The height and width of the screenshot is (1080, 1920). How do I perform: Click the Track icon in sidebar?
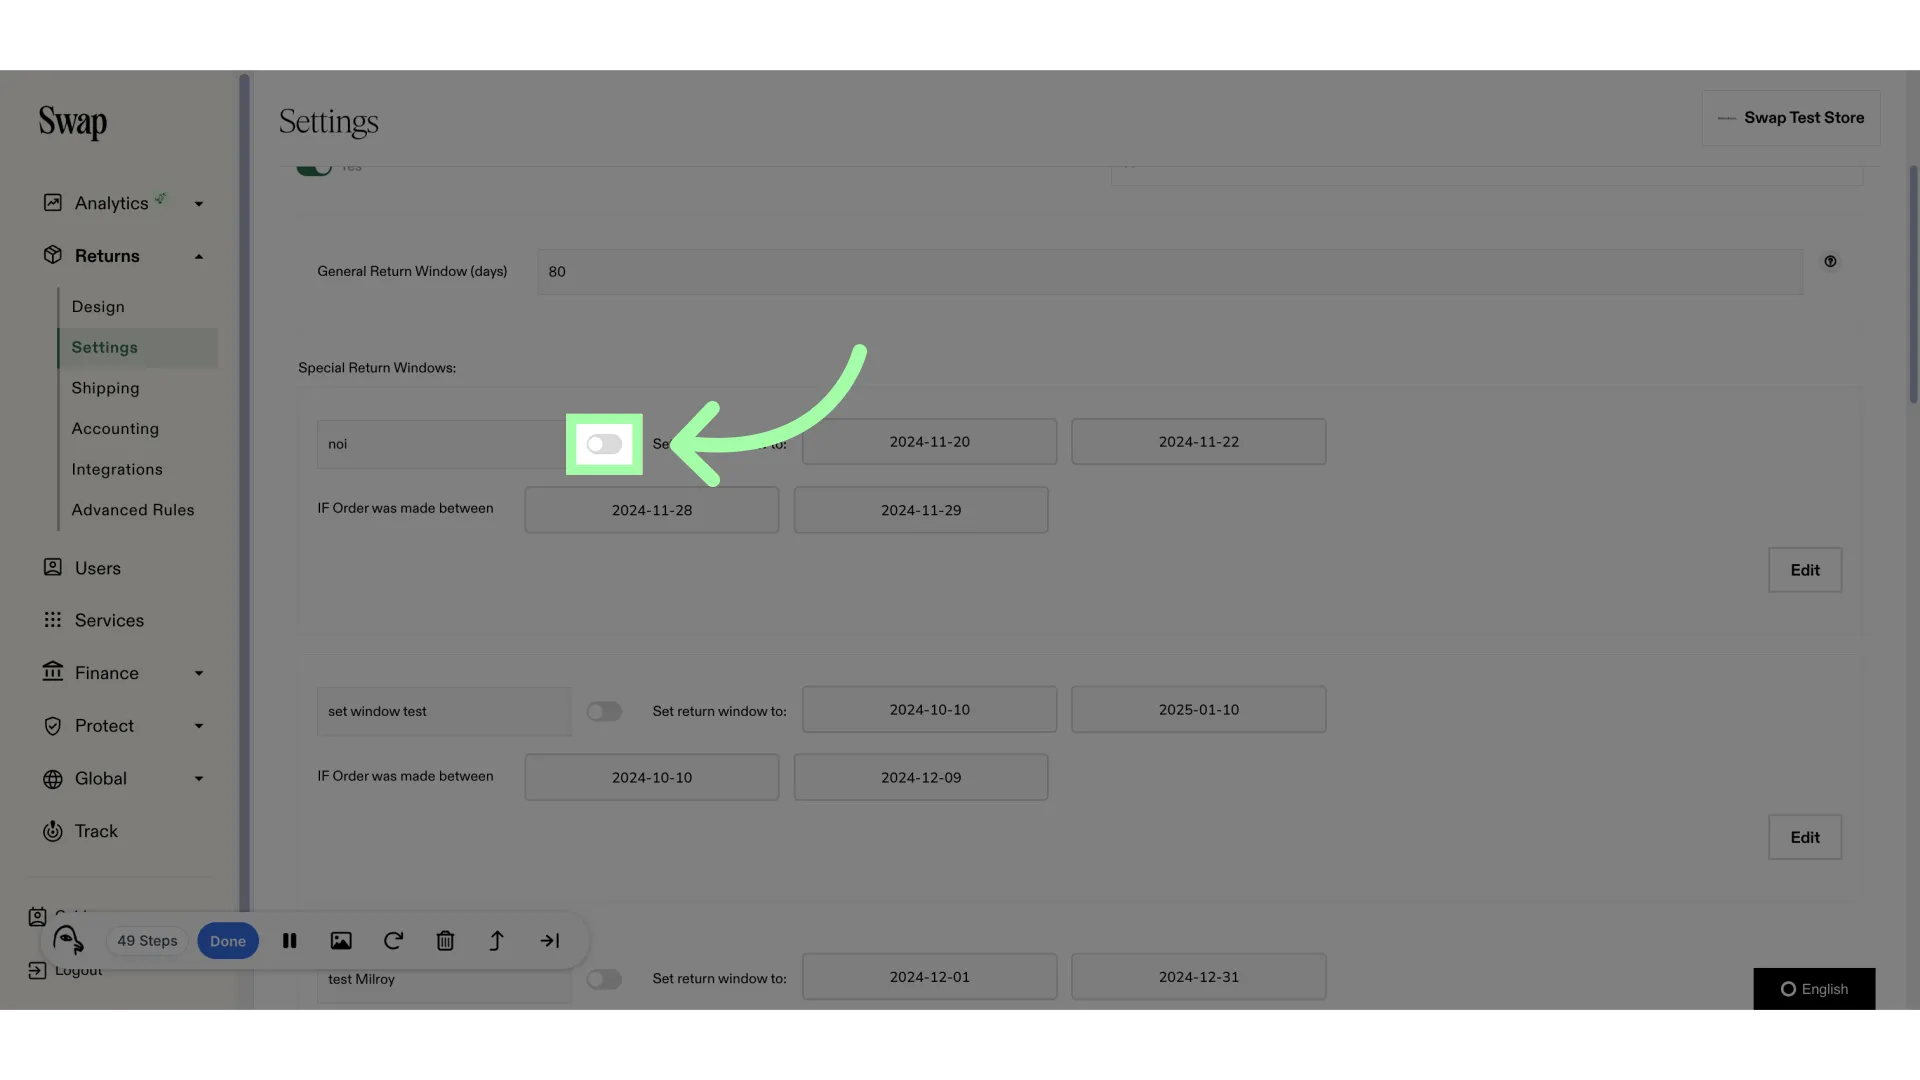pos(53,831)
